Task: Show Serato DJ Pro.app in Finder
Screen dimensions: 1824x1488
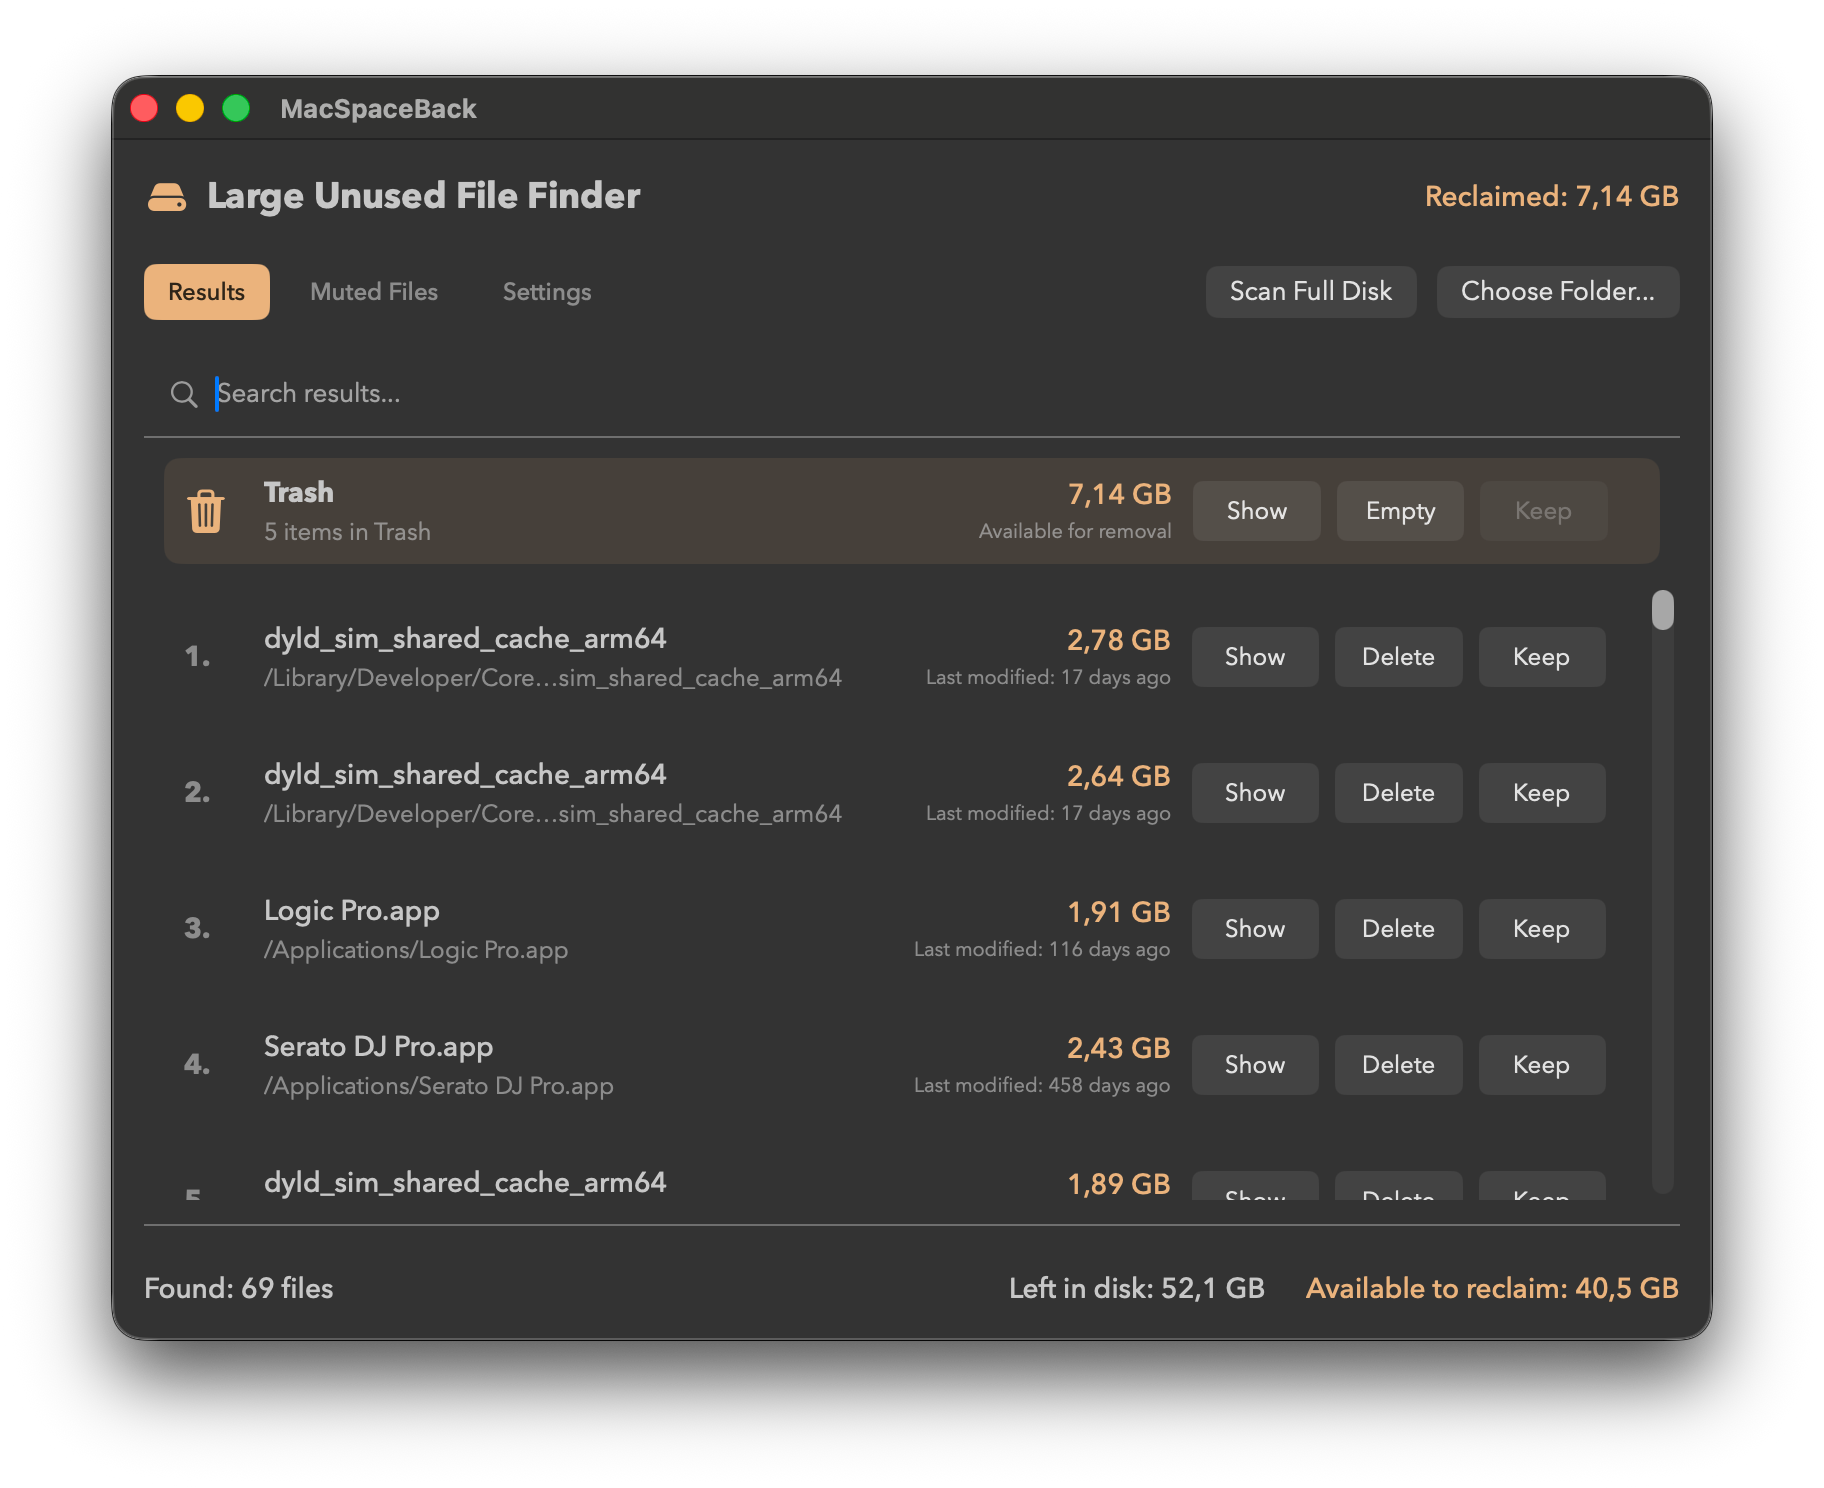Action: pos(1255,1064)
